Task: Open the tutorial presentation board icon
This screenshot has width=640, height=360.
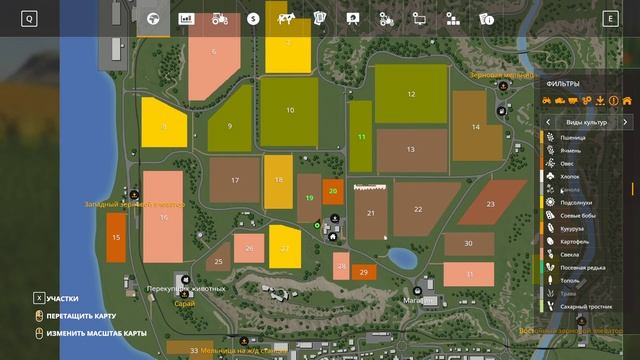Action: click(353, 19)
